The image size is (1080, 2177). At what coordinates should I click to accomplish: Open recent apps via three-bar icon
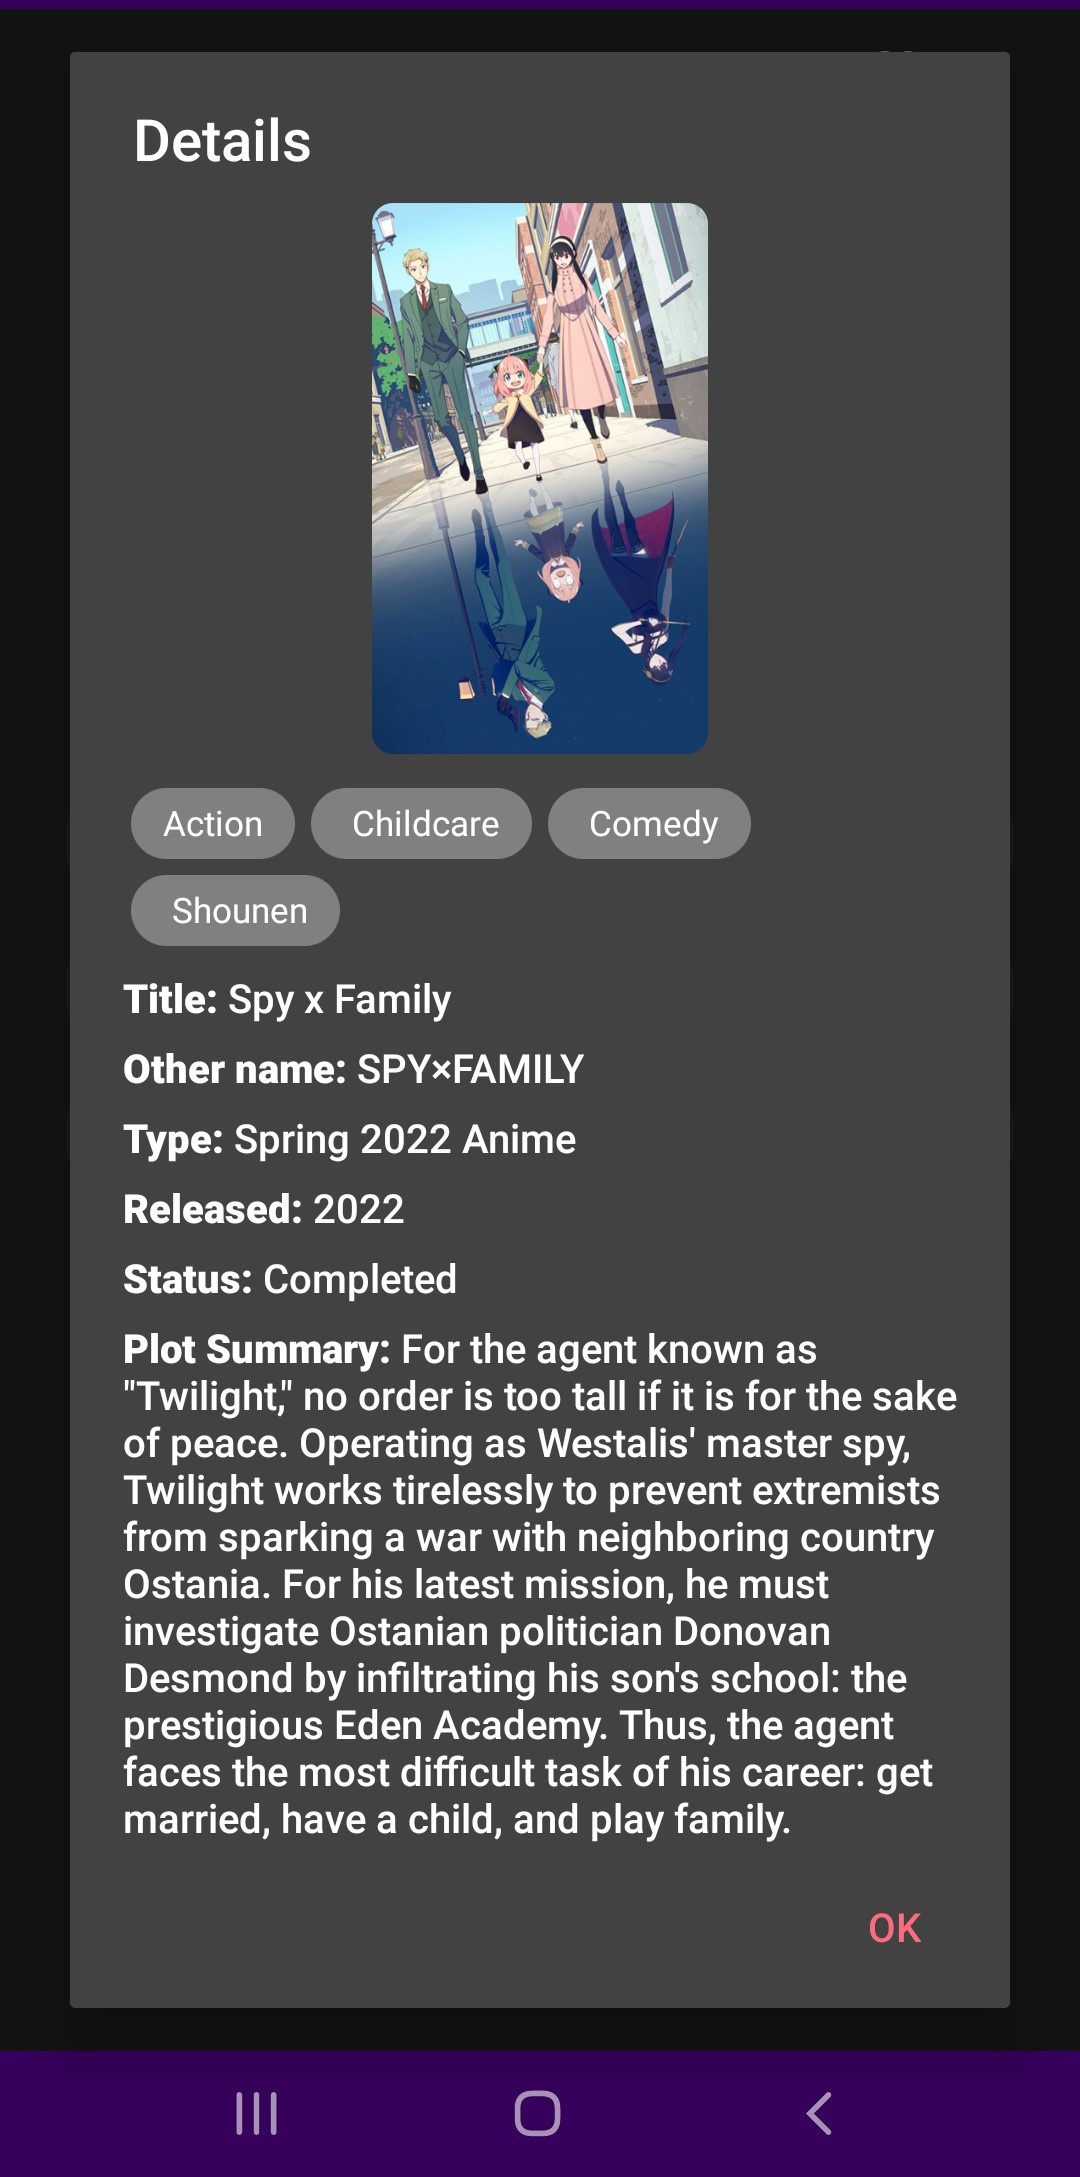[x=256, y=2113]
